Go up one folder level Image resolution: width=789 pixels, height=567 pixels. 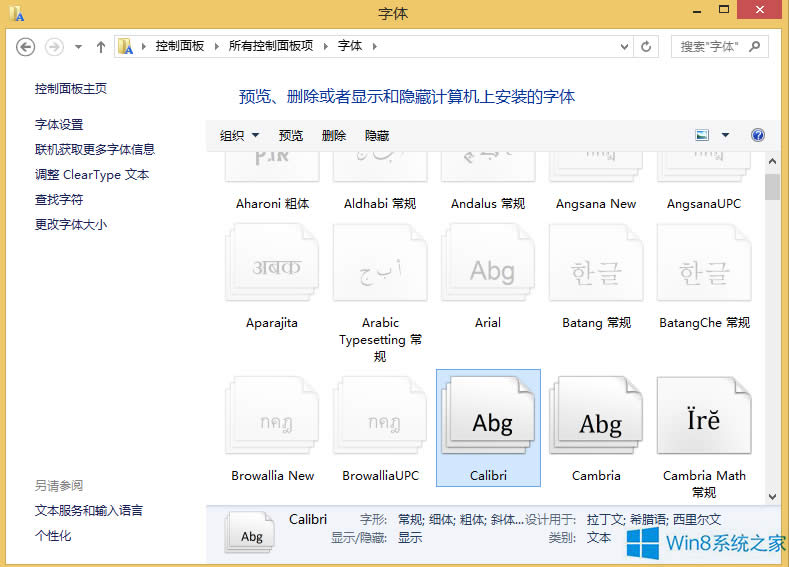pyautogui.click(x=101, y=47)
